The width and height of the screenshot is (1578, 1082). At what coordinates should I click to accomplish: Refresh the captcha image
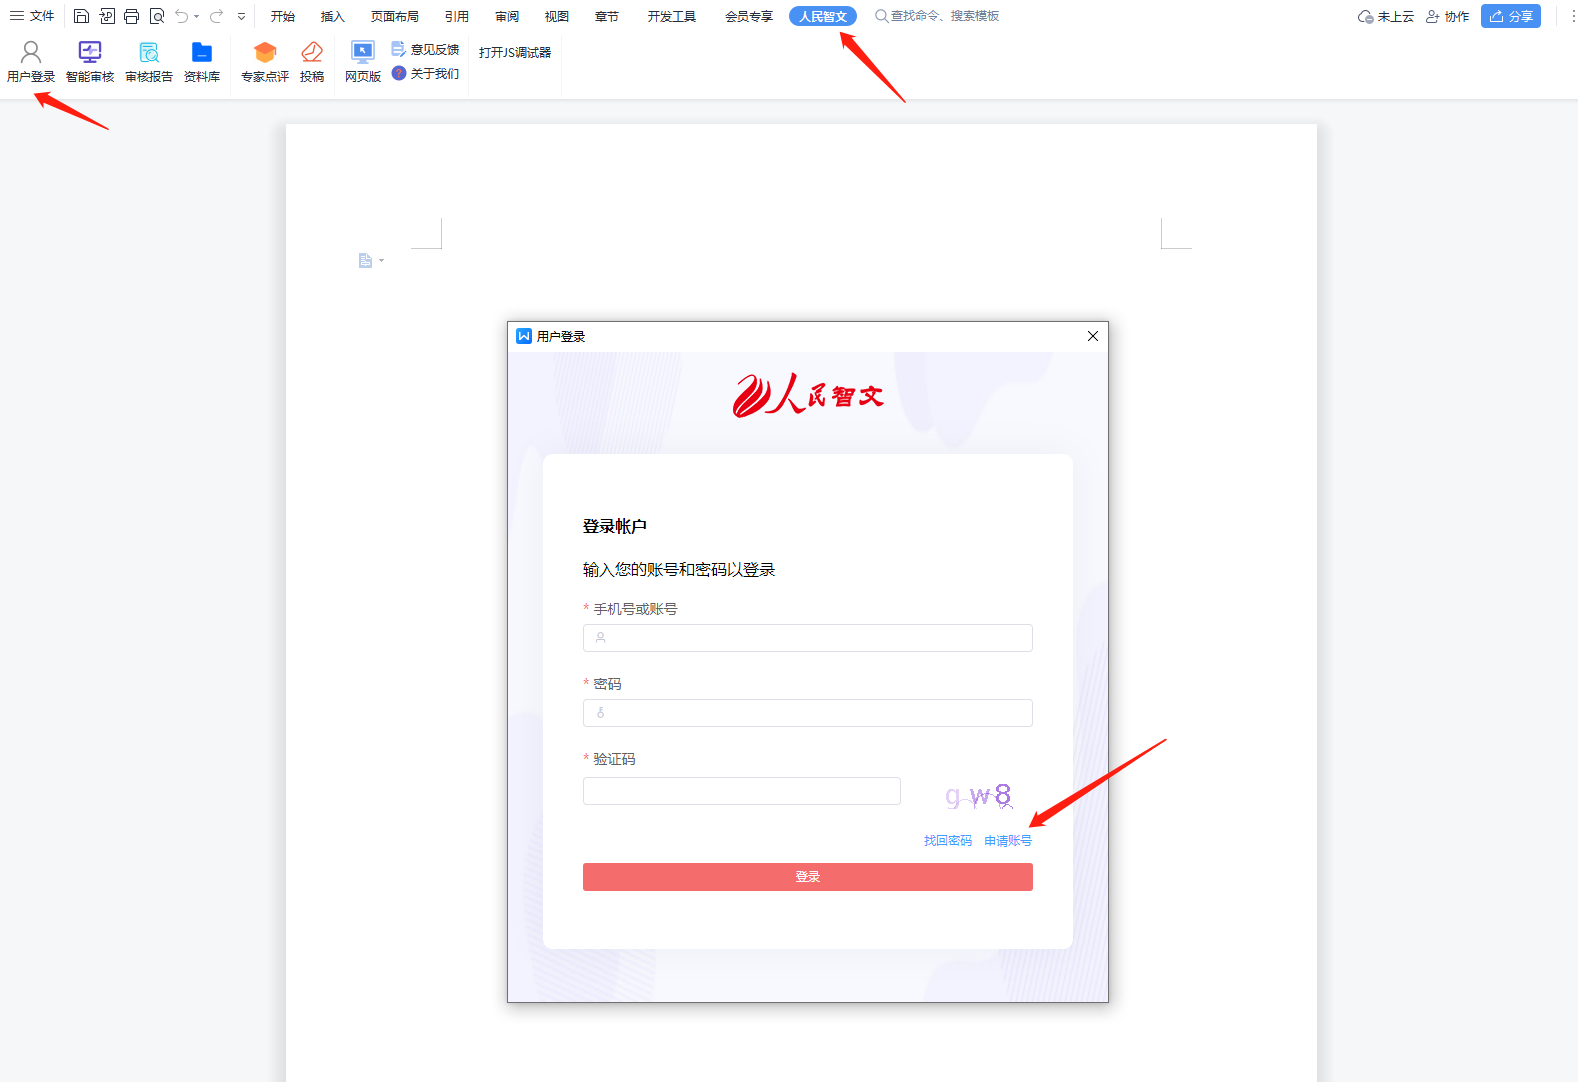[x=979, y=796]
